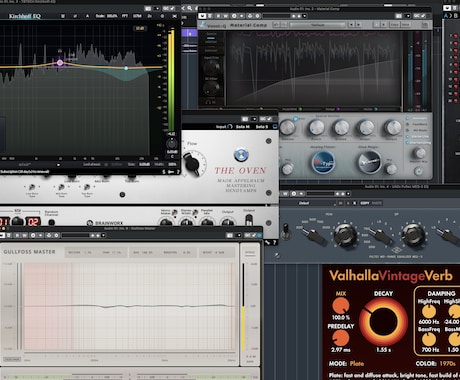Open dropdown beside Gullfoss Master snapshot icon

(238, 235)
